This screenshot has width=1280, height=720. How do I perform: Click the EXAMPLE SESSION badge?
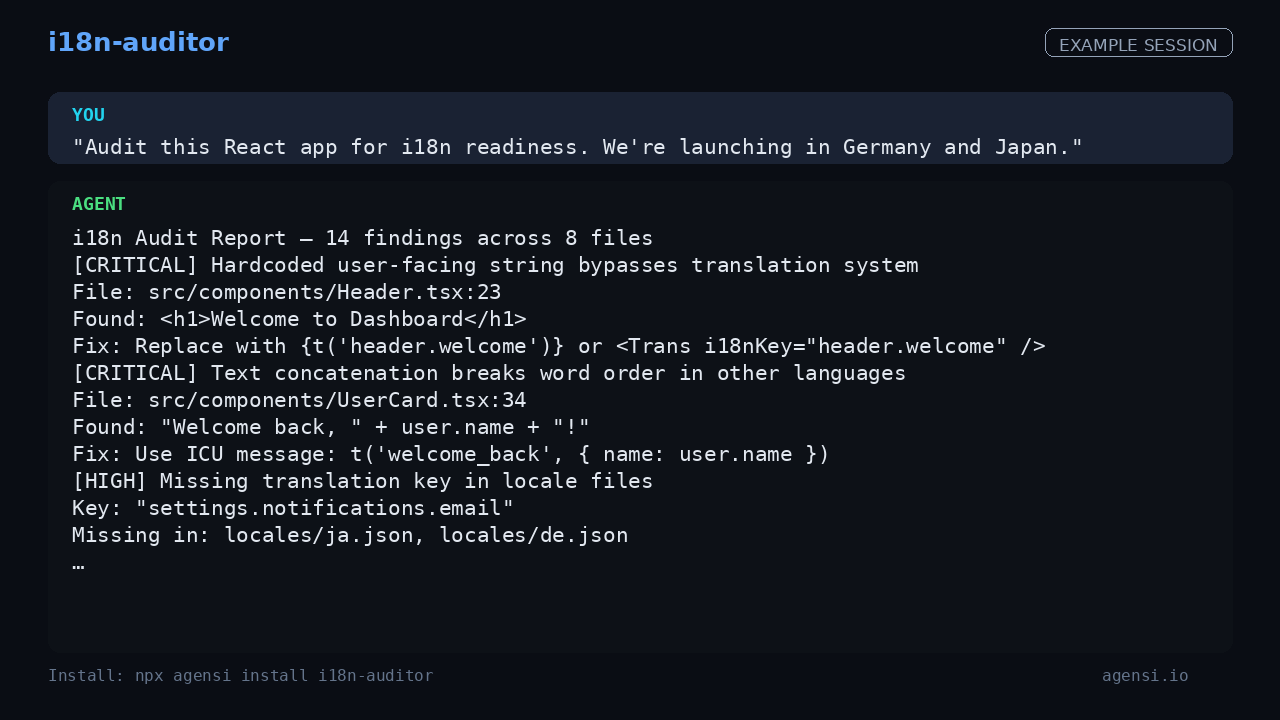(x=1138, y=43)
